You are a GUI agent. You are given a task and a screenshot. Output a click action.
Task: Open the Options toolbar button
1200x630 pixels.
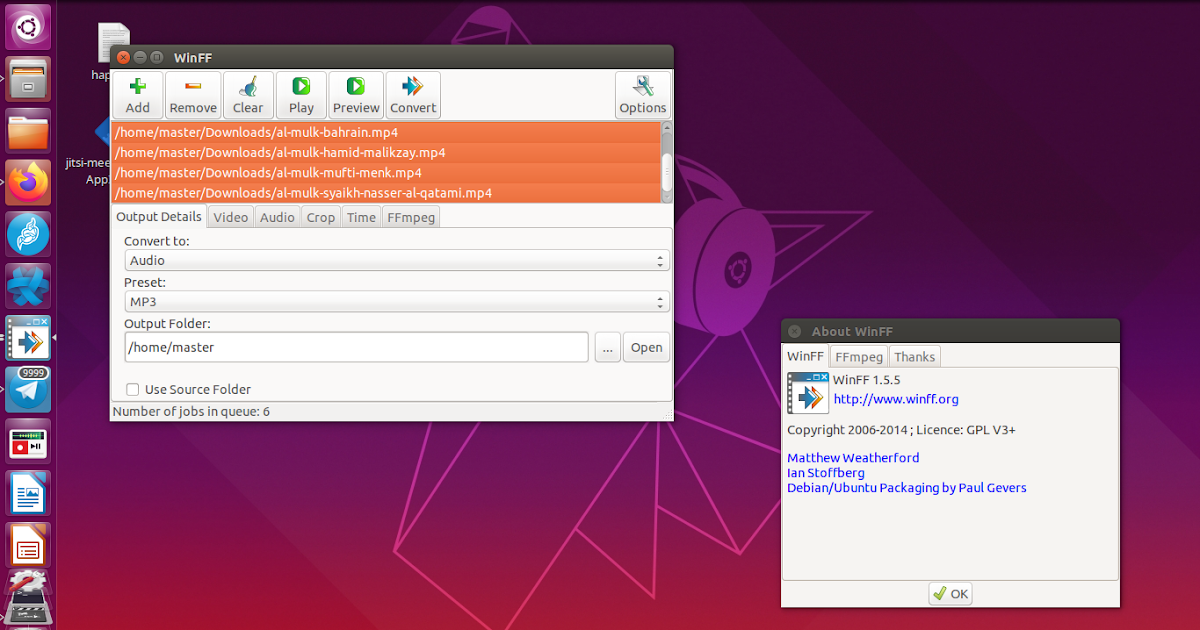tap(643, 96)
